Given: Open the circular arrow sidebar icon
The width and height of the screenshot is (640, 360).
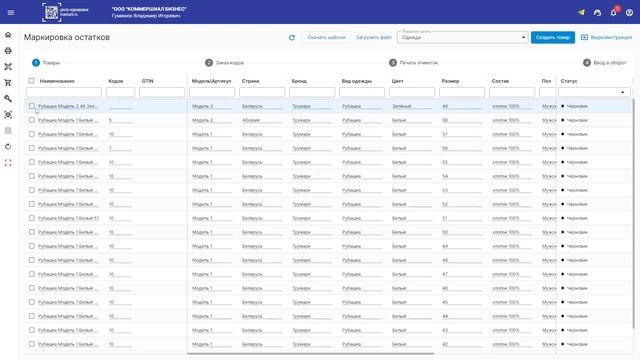Looking at the screenshot, I should click(x=8, y=147).
